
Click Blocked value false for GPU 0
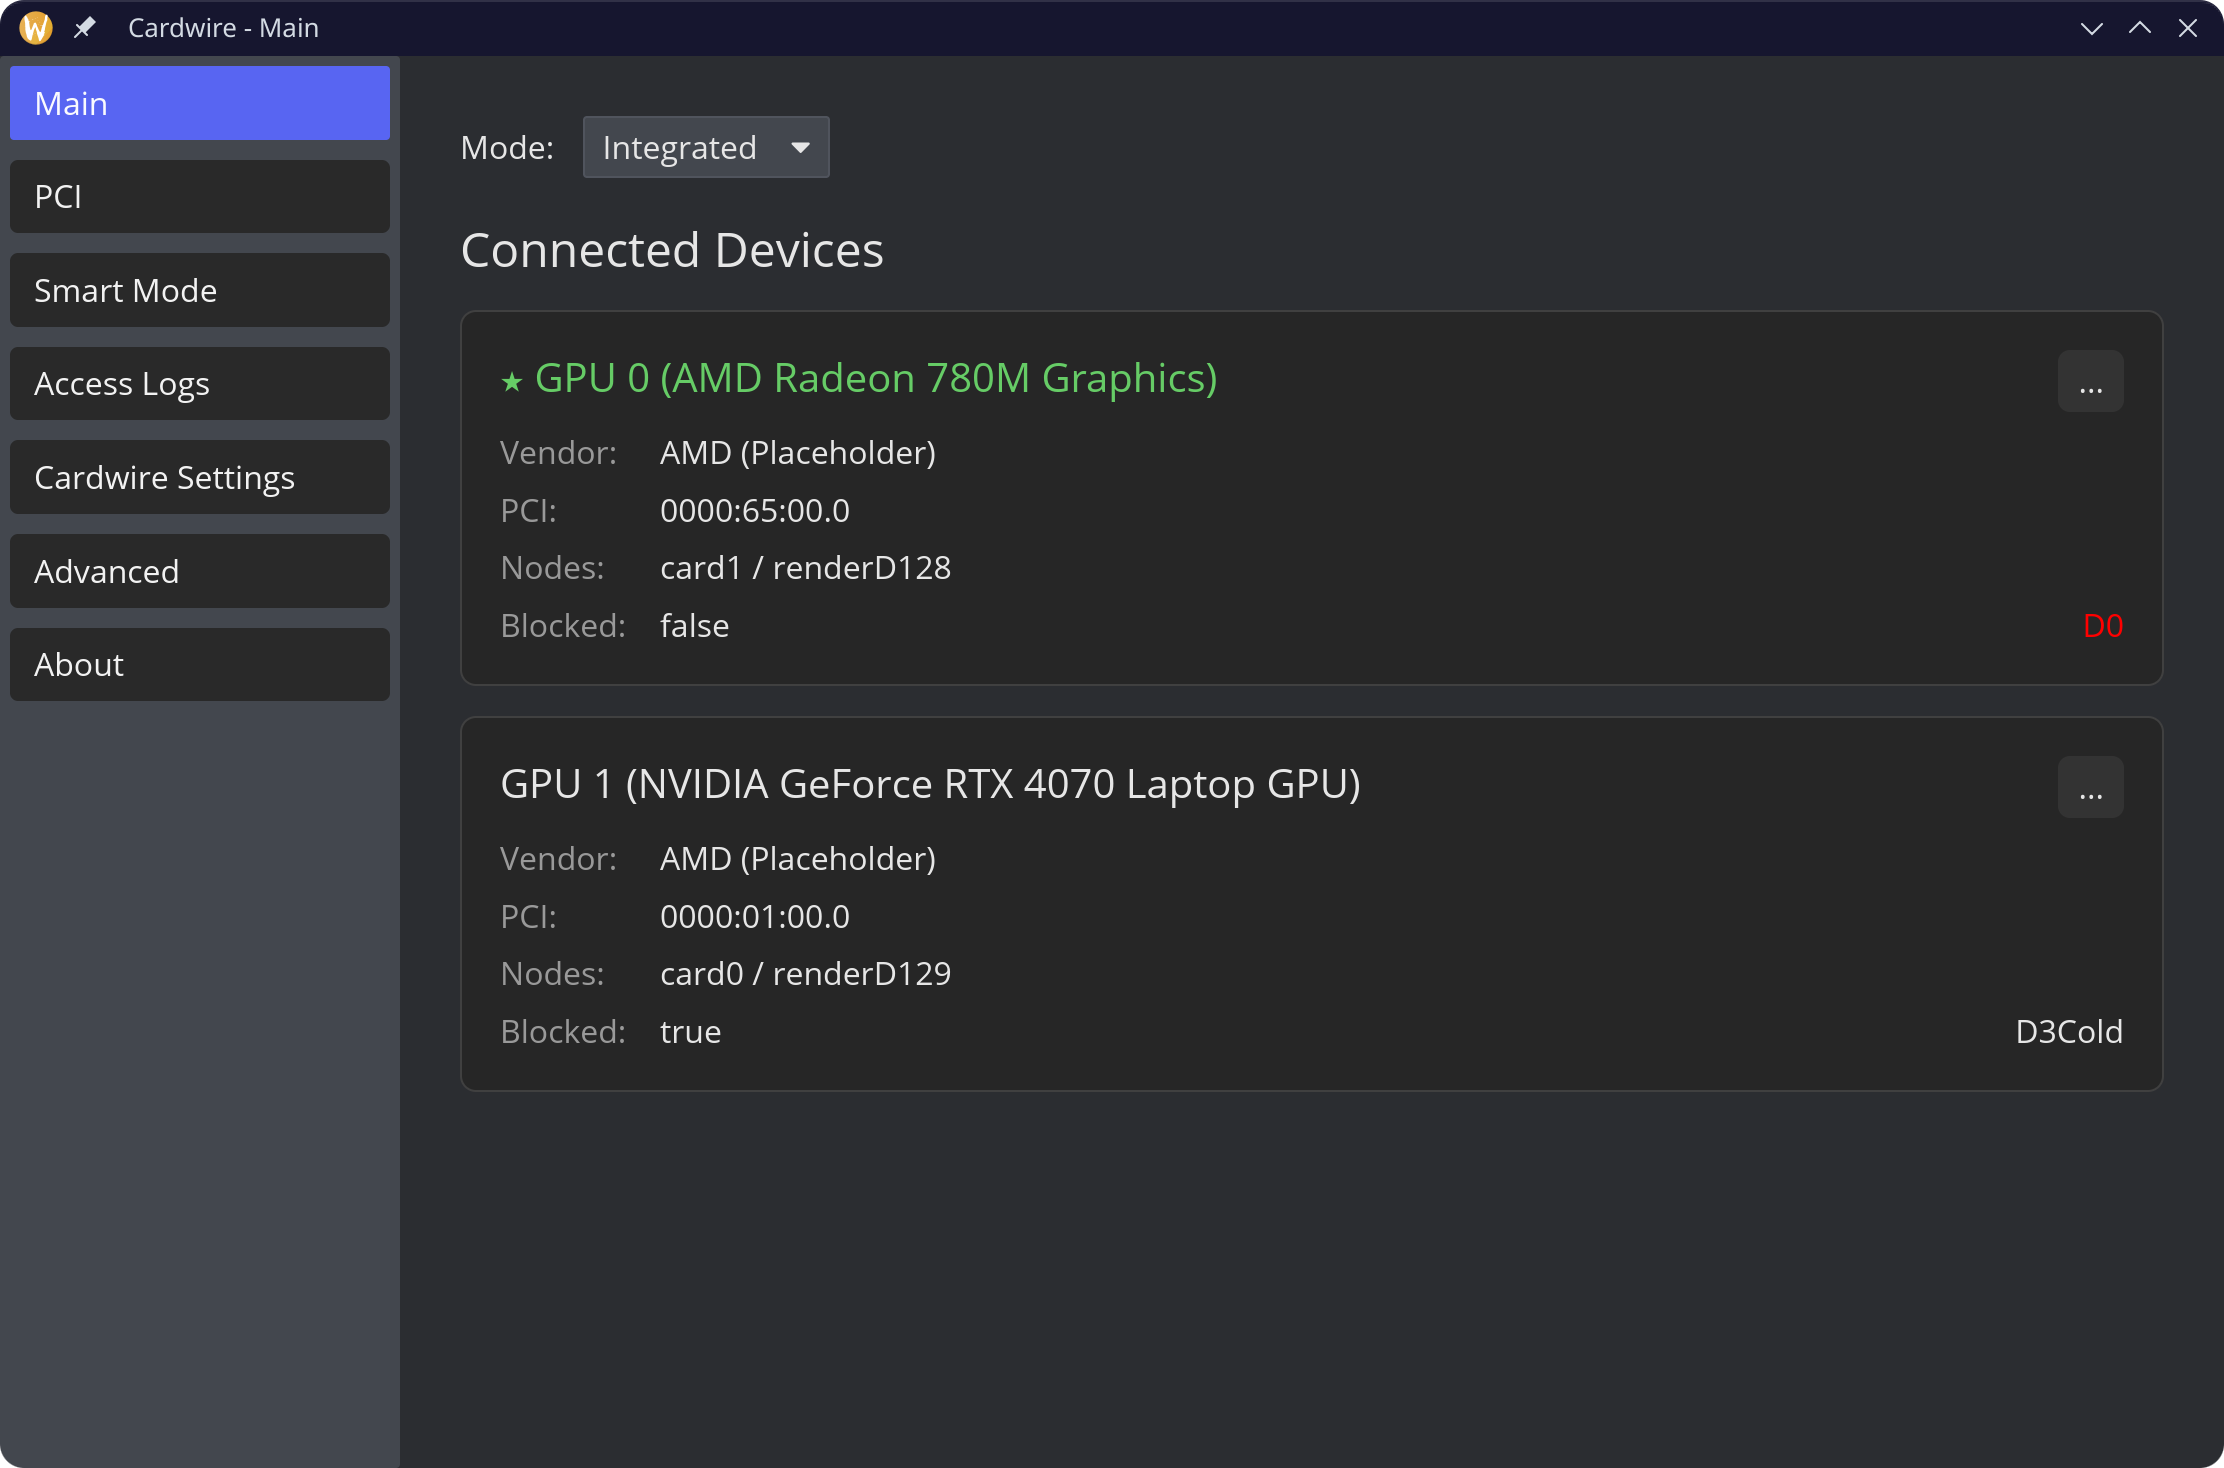(695, 626)
